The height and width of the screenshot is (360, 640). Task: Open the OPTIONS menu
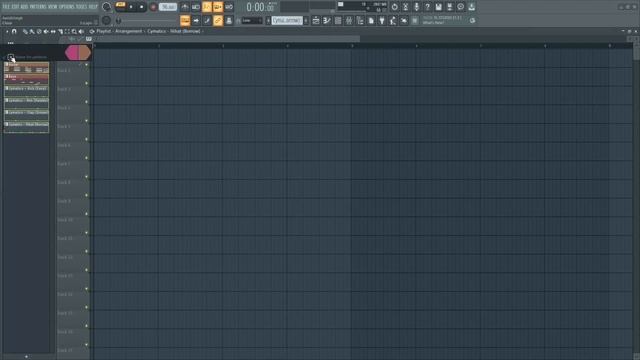[67, 7]
